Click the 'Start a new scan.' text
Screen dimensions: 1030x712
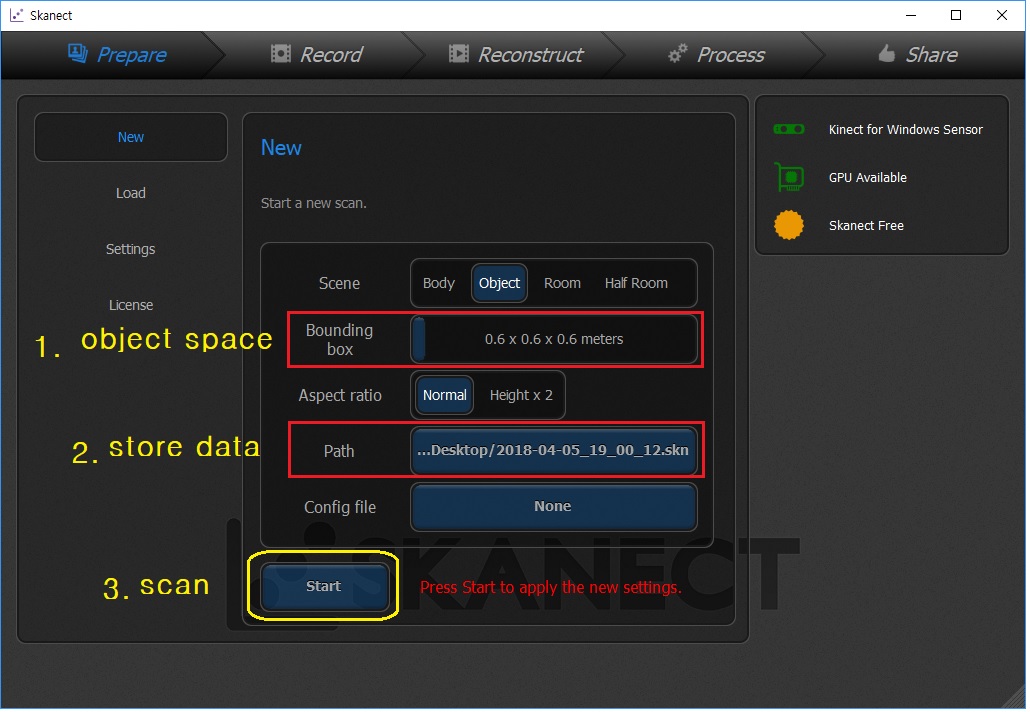pyautogui.click(x=313, y=203)
